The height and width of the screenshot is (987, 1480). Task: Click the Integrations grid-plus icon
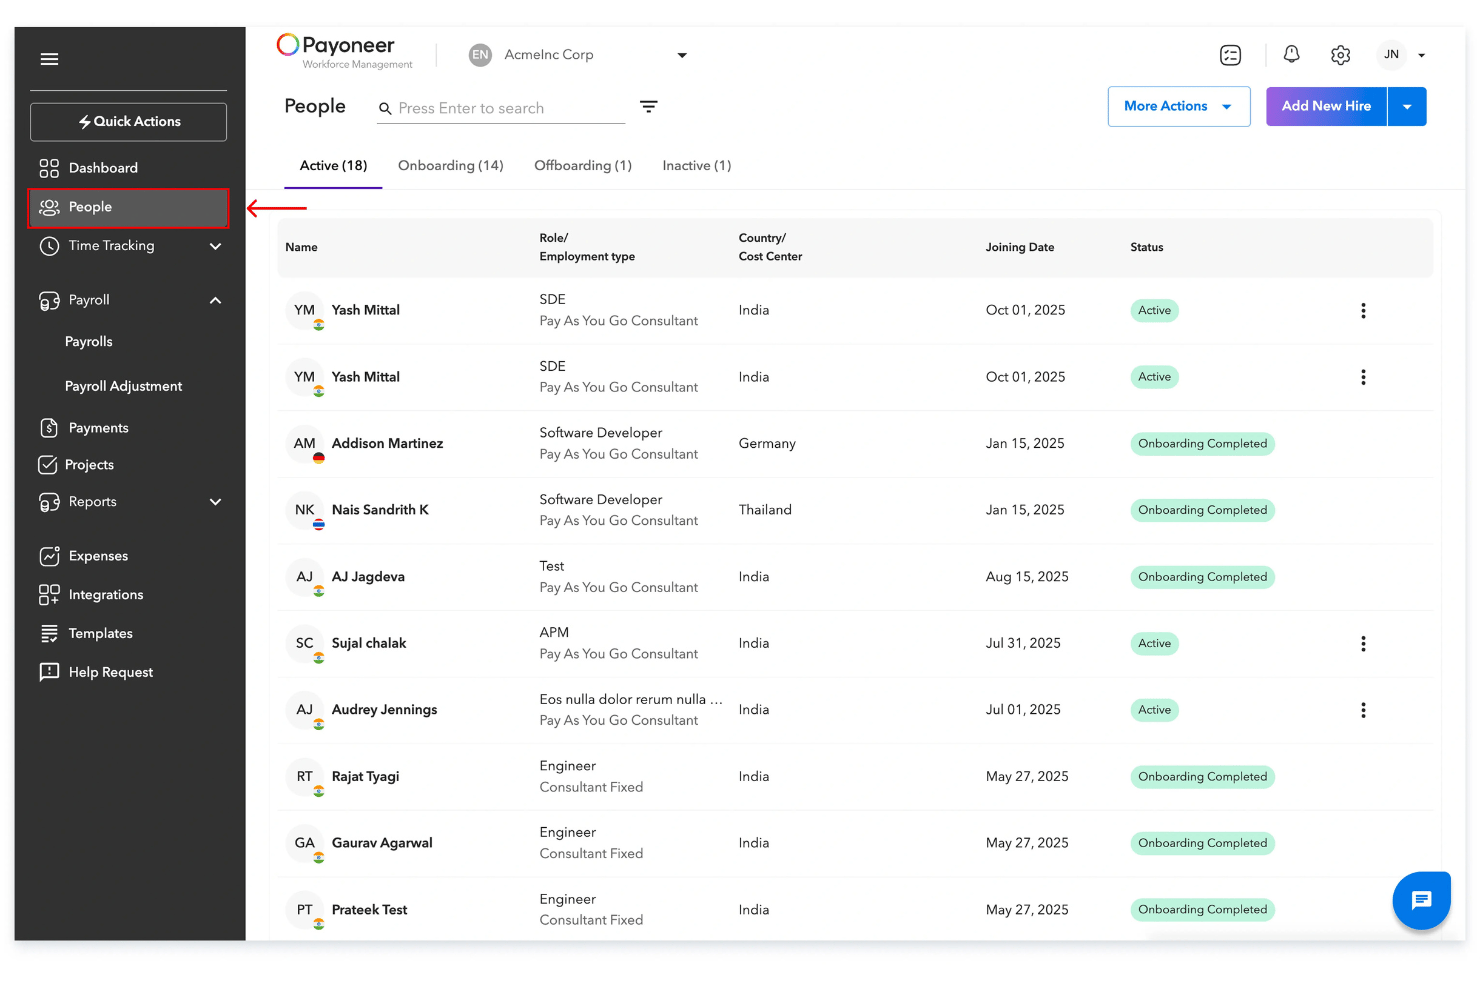49,595
